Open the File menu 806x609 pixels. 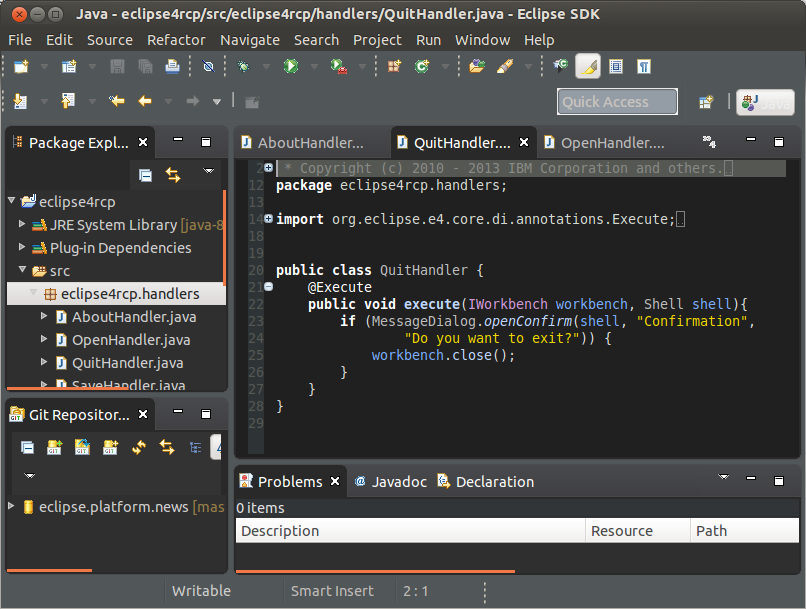click(x=20, y=40)
